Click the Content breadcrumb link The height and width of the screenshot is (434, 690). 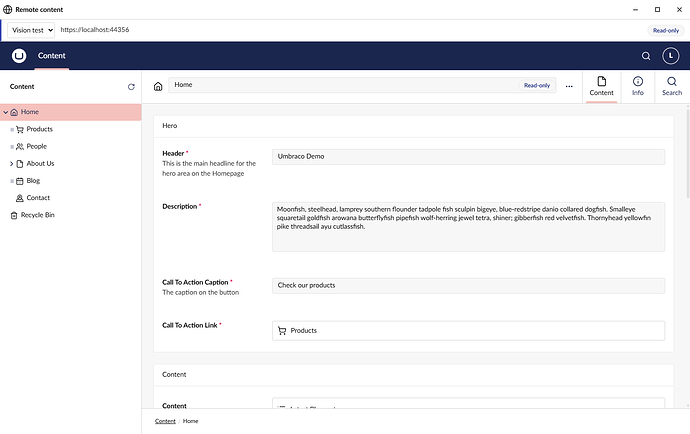[165, 421]
